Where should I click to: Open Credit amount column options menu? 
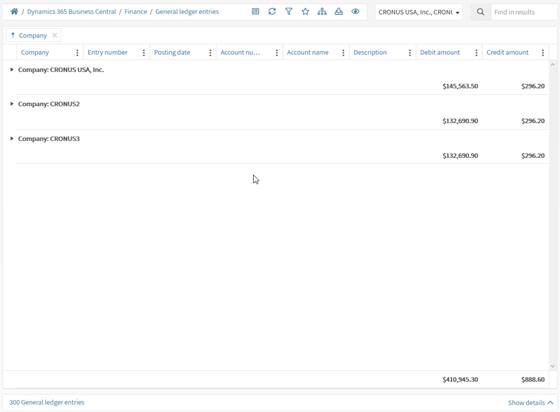click(542, 52)
